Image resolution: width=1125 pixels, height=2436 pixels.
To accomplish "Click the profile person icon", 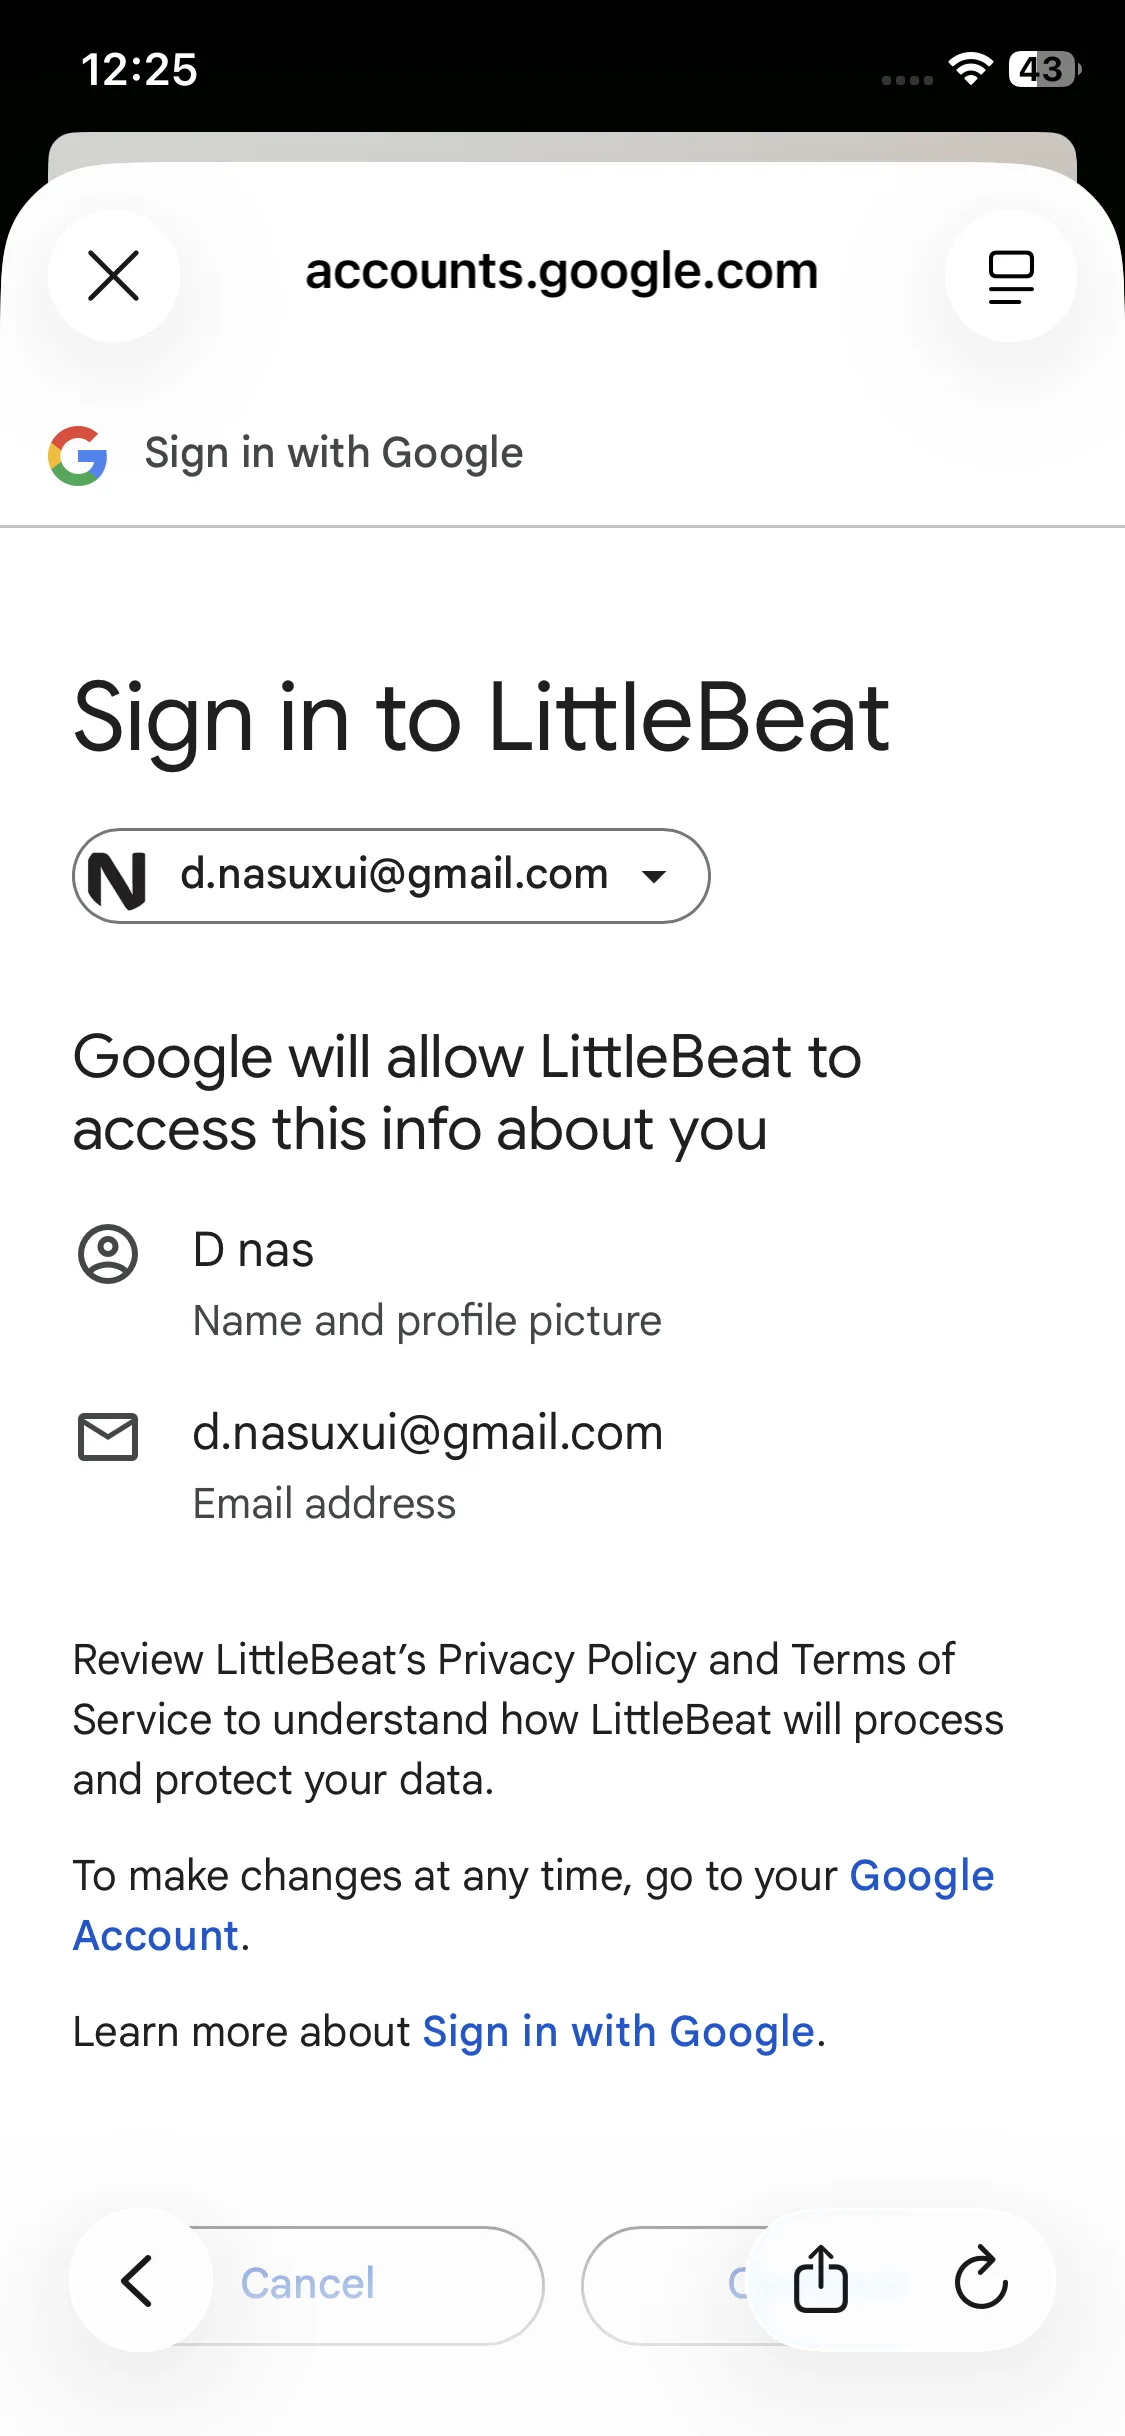I will 108,1253.
